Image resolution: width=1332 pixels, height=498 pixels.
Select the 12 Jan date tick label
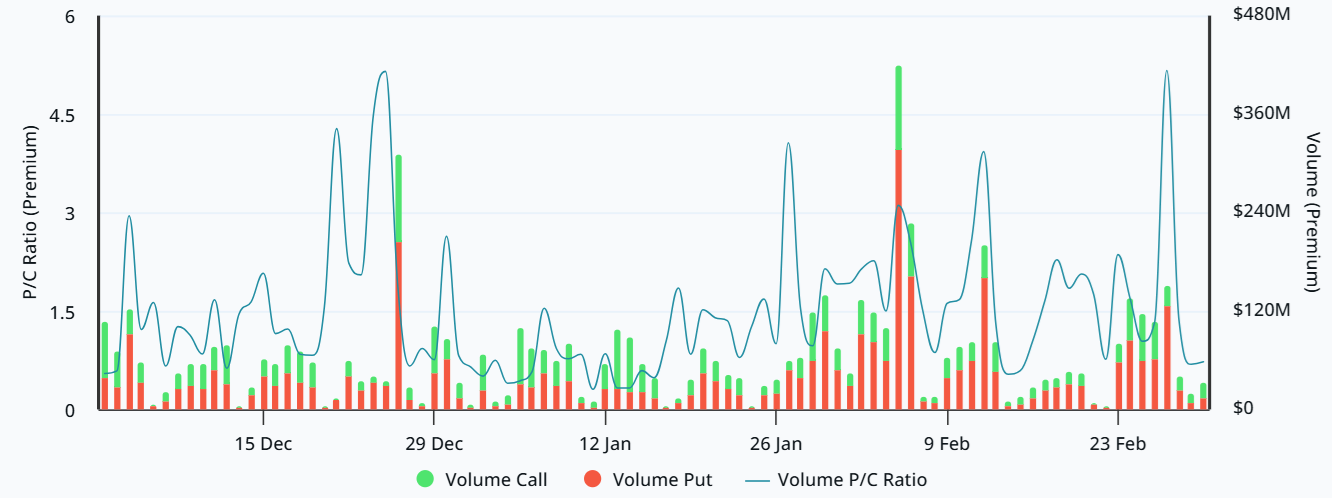605,443
